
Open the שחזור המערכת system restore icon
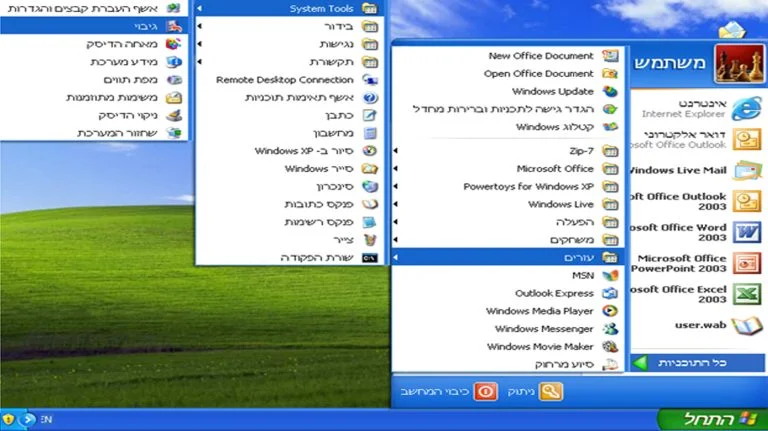pos(173,133)
